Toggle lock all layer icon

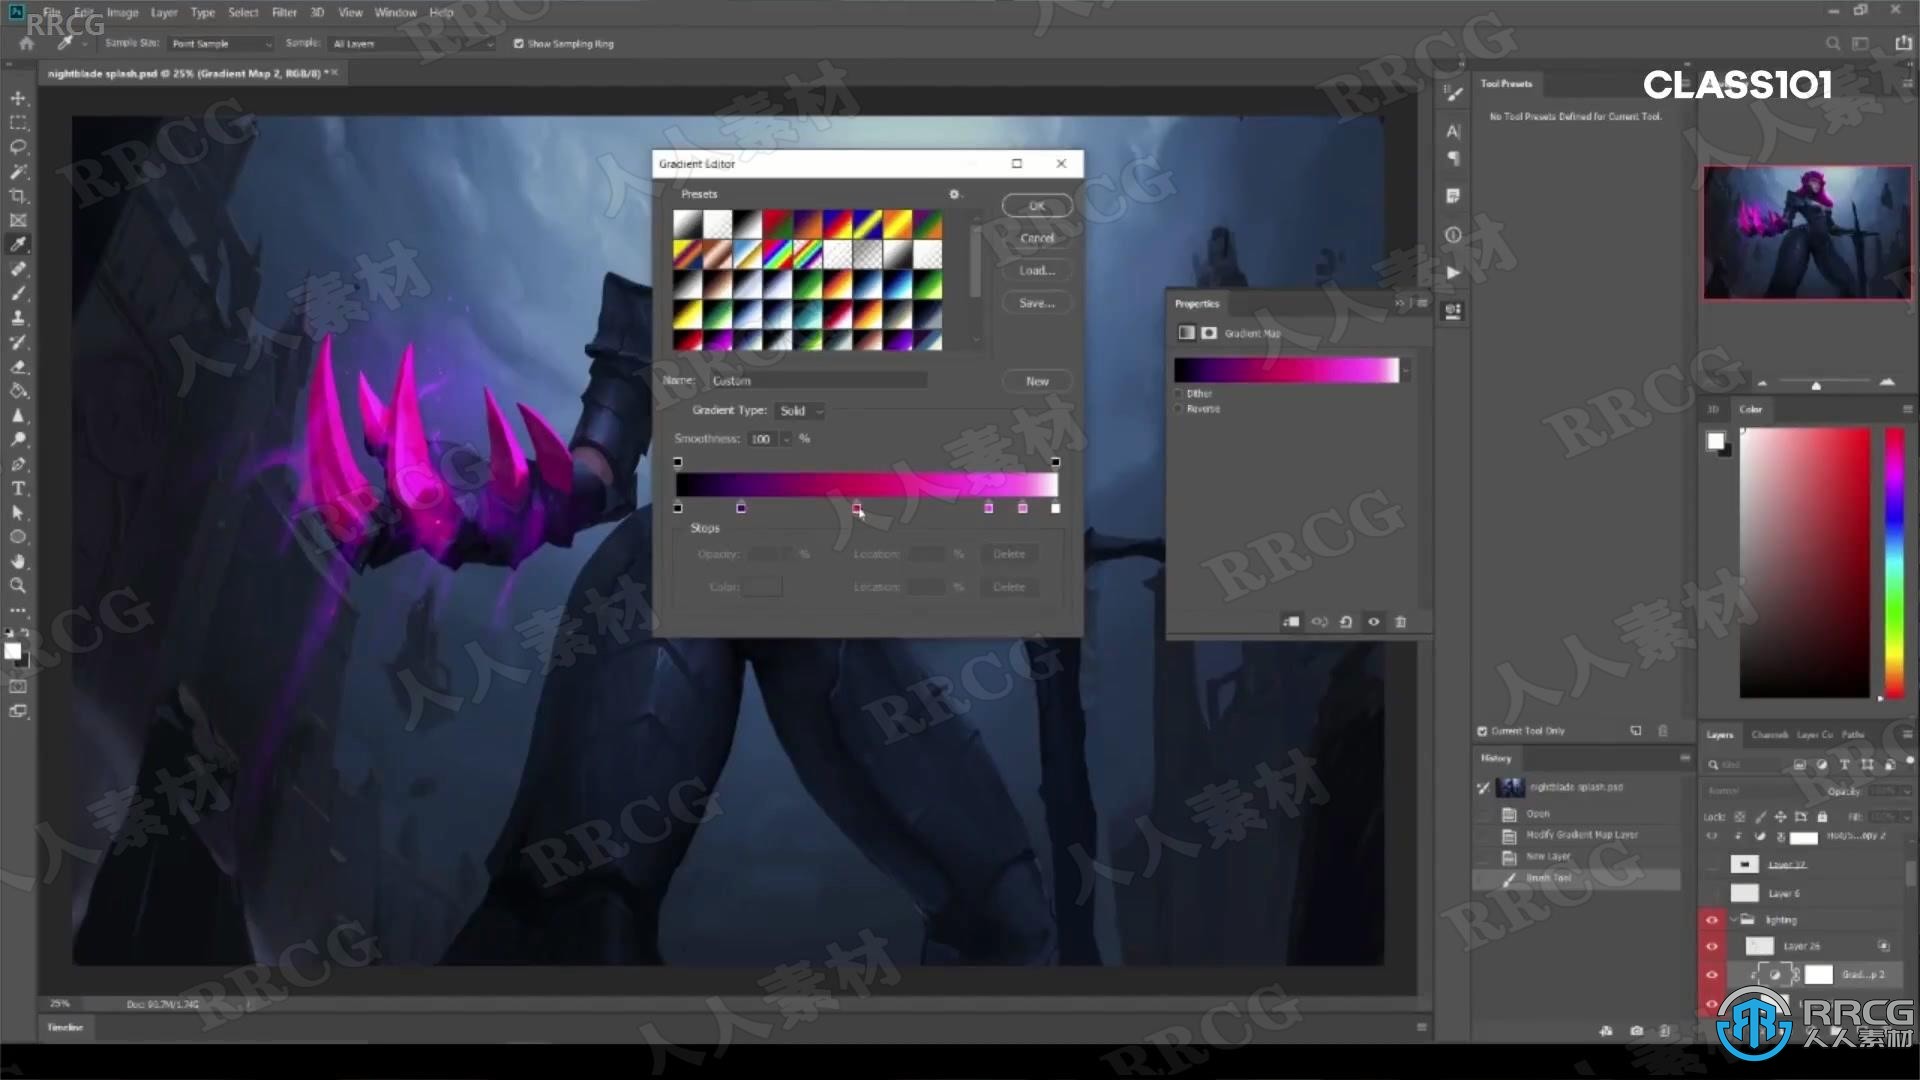(1822, 817)
